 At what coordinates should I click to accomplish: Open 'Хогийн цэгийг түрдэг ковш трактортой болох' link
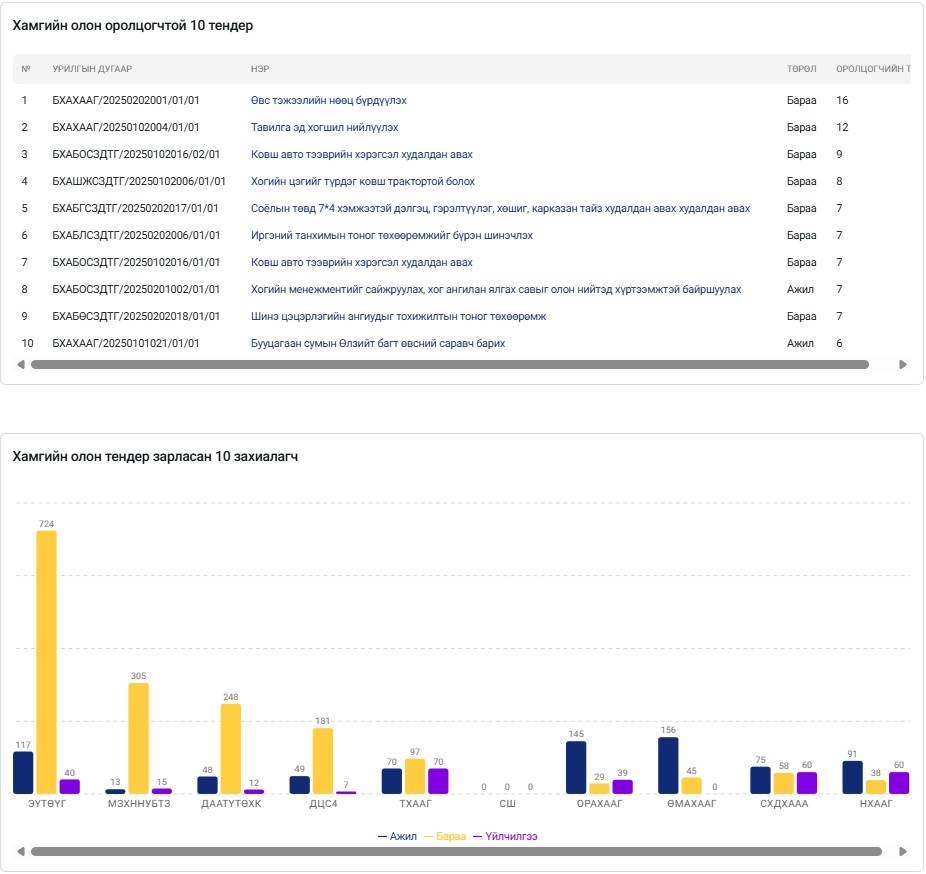[362, 182]
